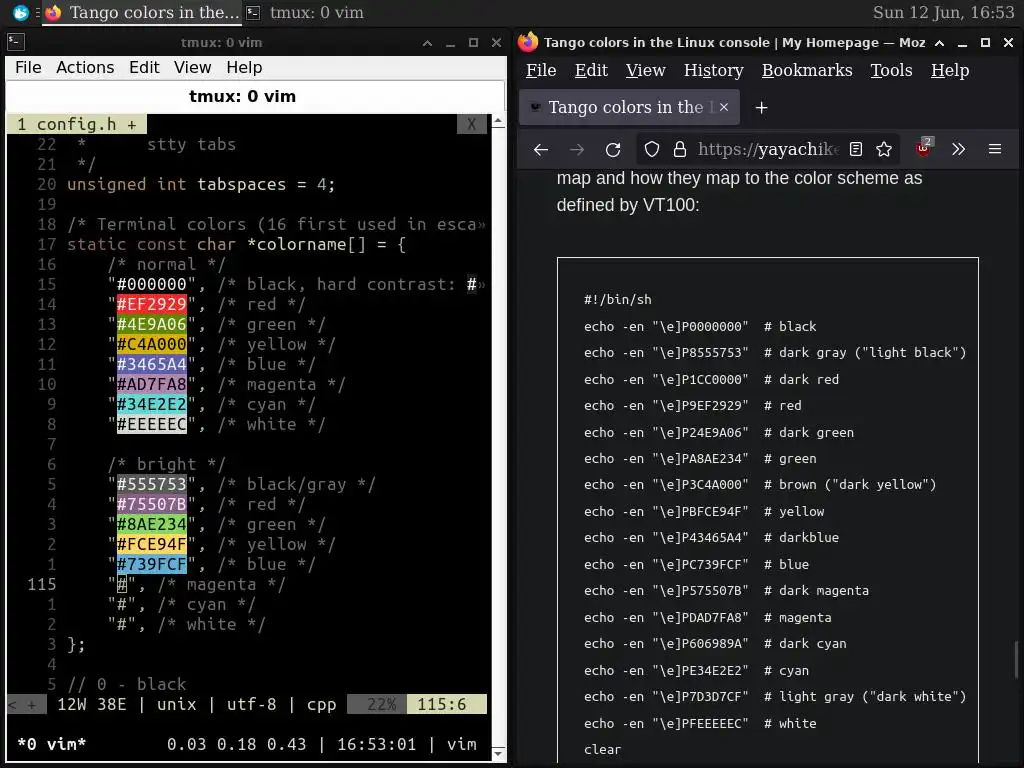The image size is (1024, 768).
Task: Select the config.h vim tab
Action: point(76,124)
